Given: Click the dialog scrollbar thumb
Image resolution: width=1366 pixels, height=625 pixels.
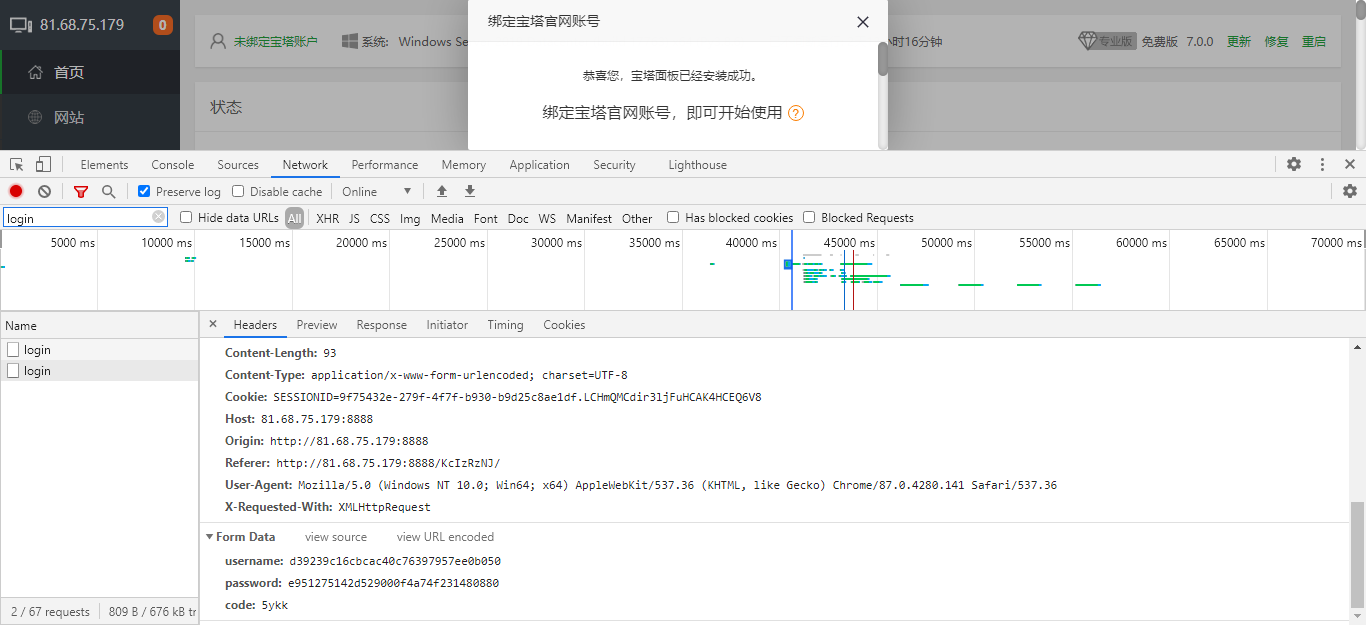Looking at the screenshot, I should (x=883, y=59).
